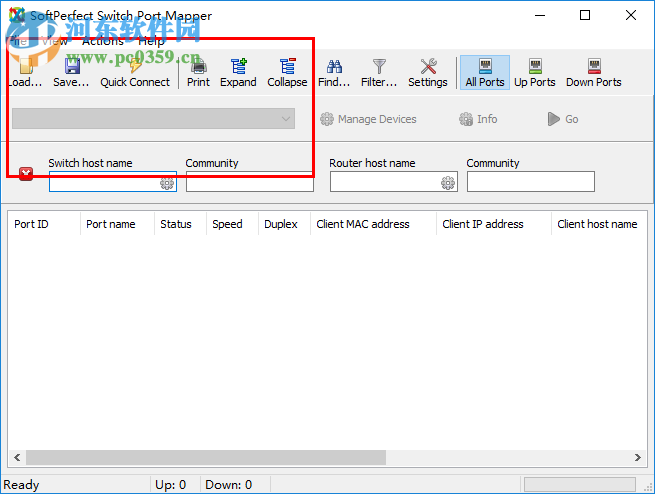
Task: Sort by Speed column header
Action: [x=232, y=224]
